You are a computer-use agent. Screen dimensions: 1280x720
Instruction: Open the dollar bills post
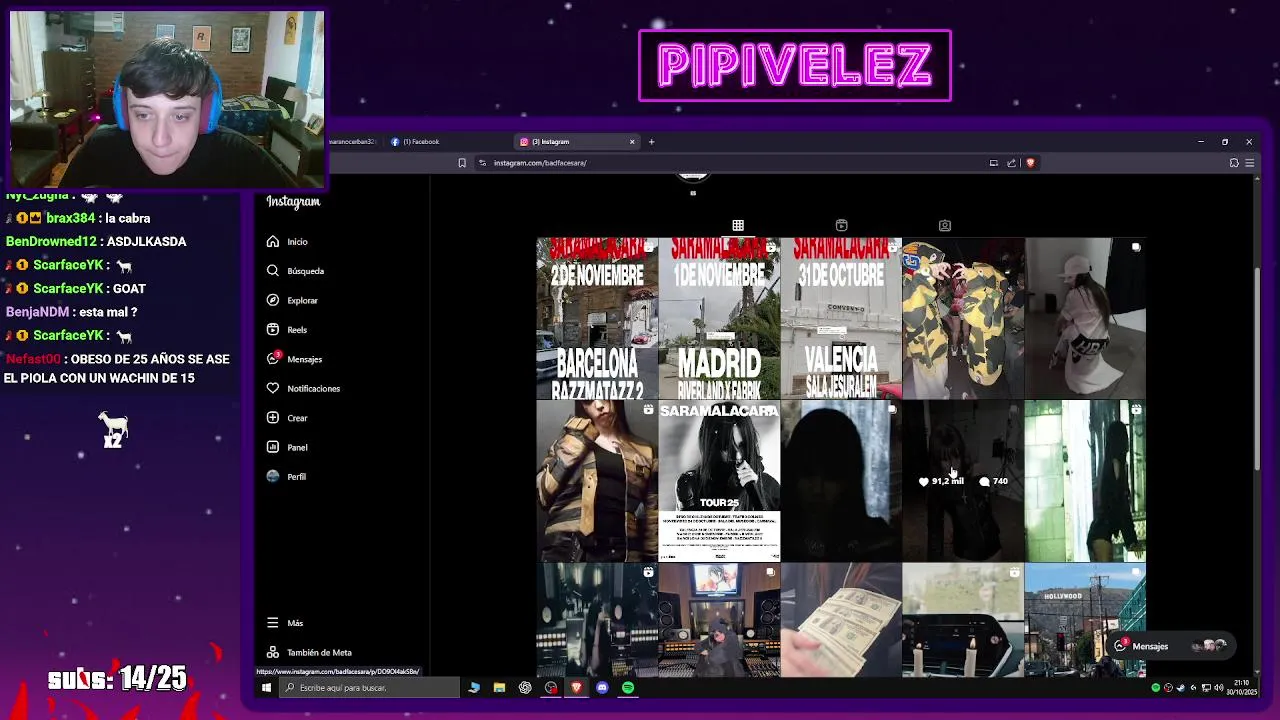pos(841,620)
